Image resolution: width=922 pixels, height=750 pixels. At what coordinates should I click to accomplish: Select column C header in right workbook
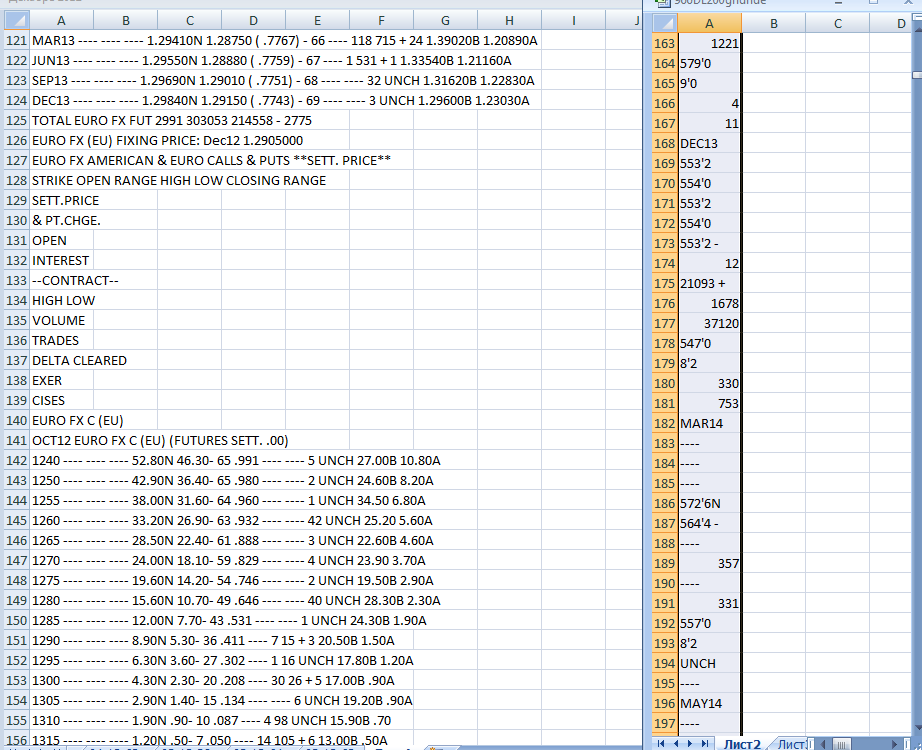pos(838,24)
